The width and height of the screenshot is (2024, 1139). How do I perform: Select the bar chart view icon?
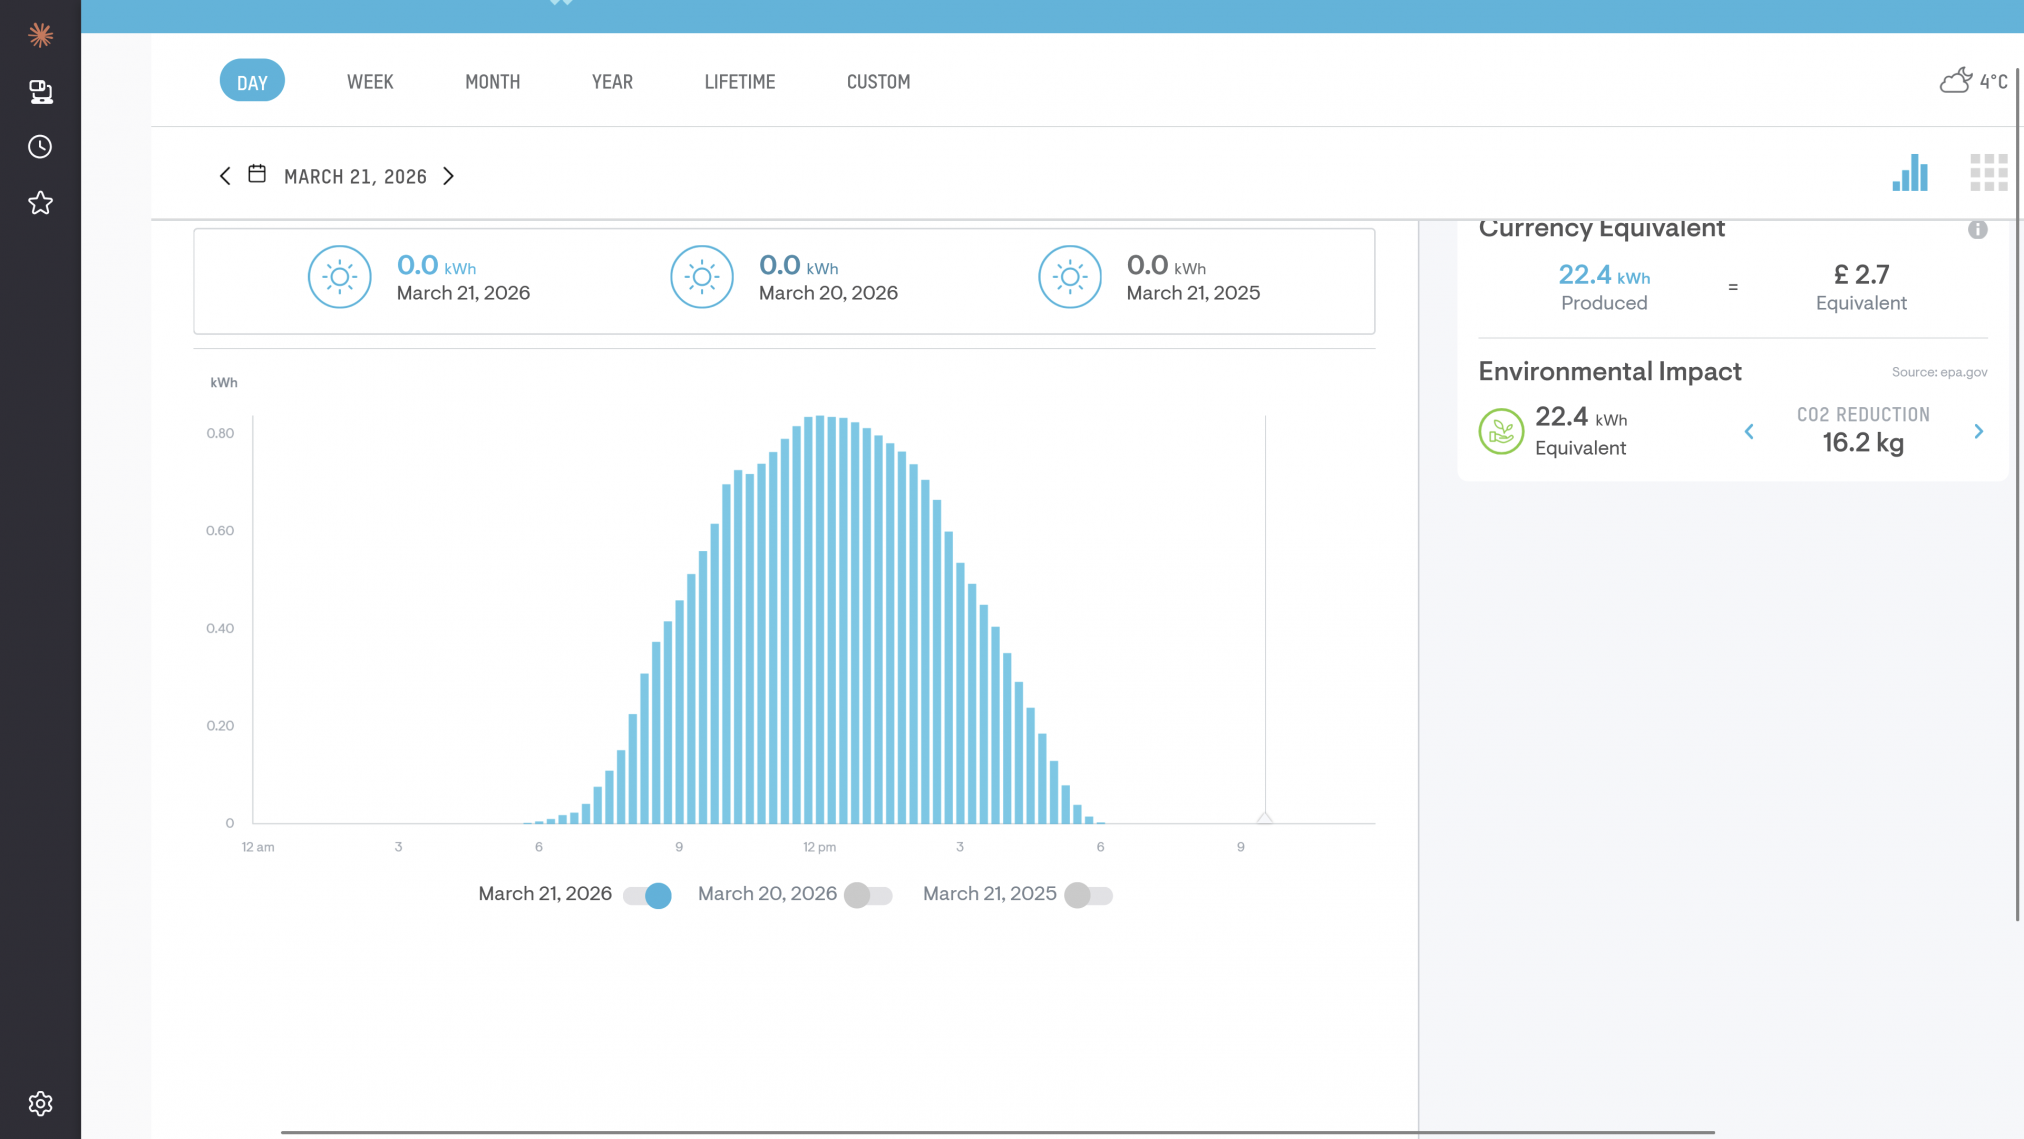pyautogui.click(x=1910, y=173)
